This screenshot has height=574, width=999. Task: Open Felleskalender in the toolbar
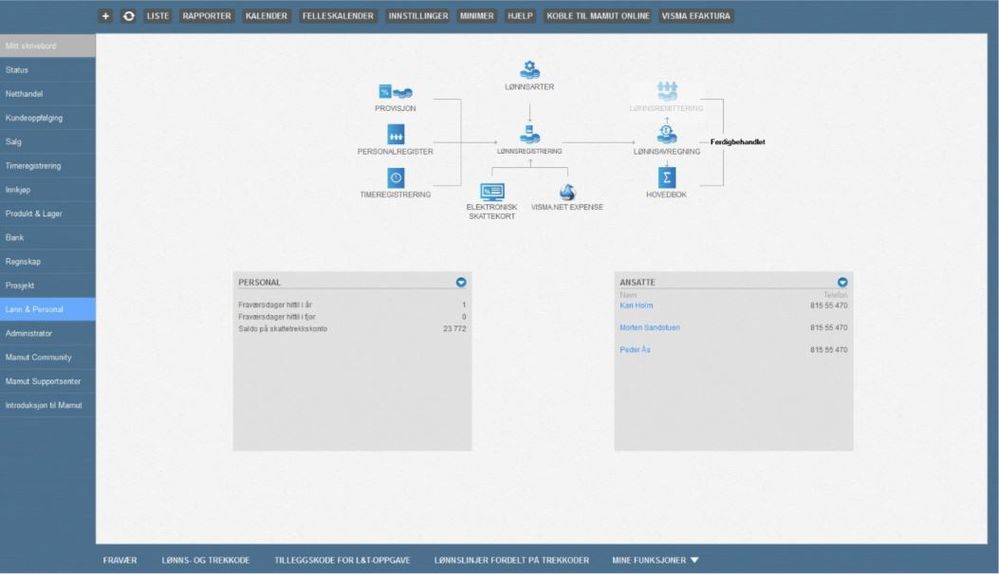tap(338, 16)
